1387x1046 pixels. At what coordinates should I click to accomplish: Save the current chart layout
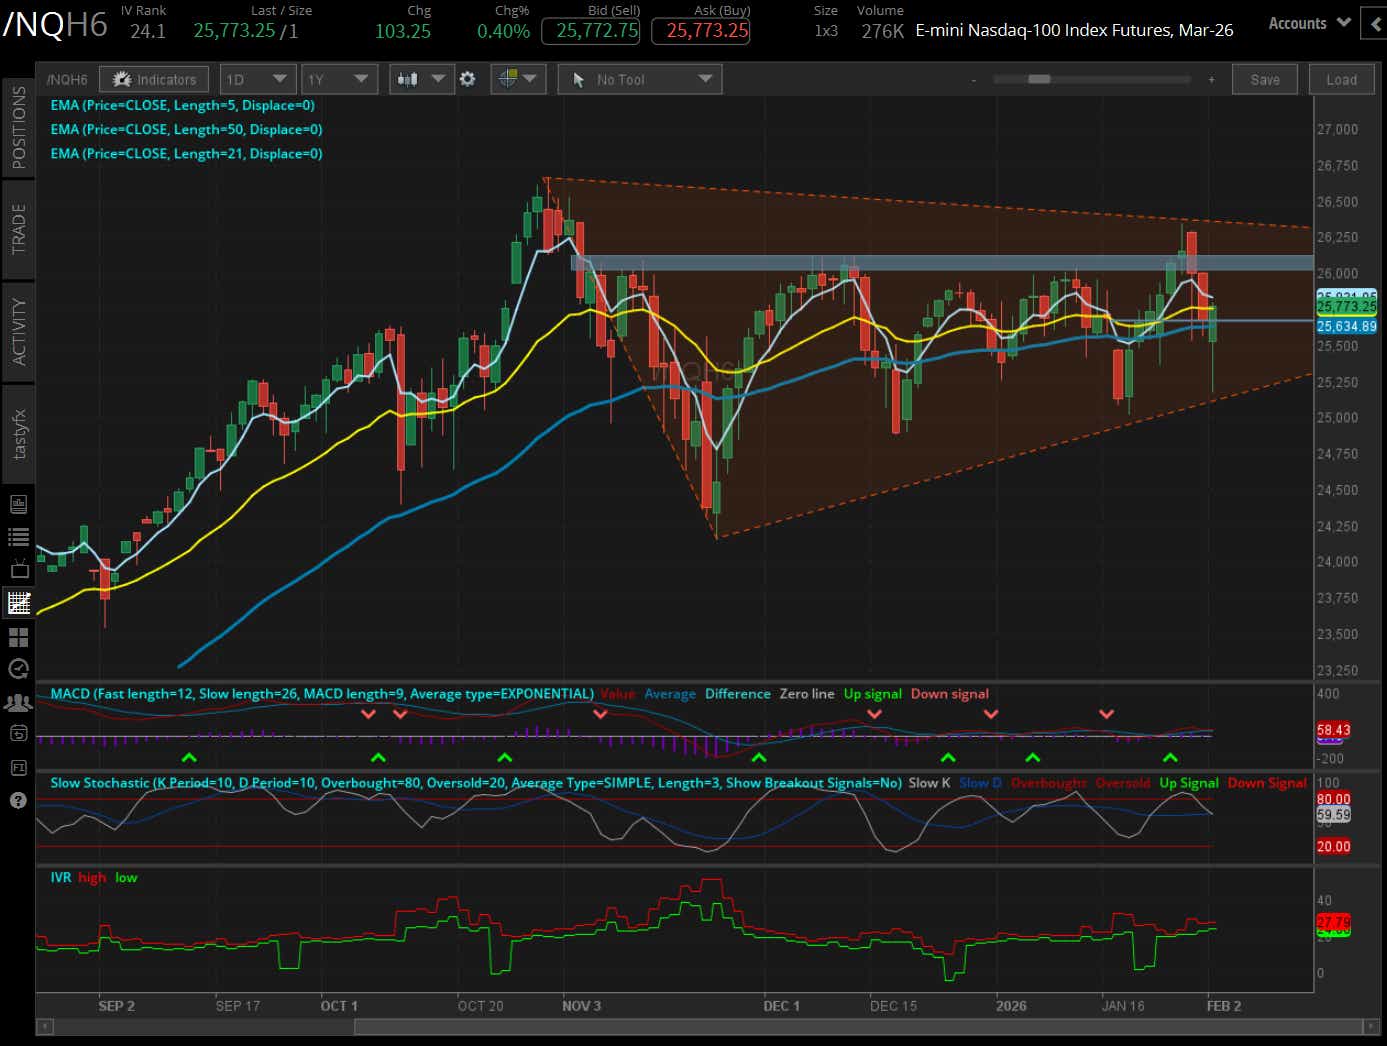(x=1264, y=78)
